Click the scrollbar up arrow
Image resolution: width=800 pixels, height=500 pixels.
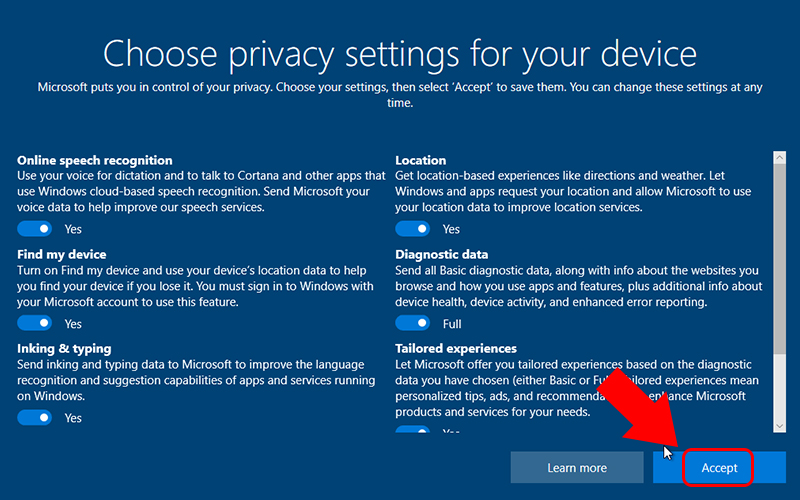[780, 158]
